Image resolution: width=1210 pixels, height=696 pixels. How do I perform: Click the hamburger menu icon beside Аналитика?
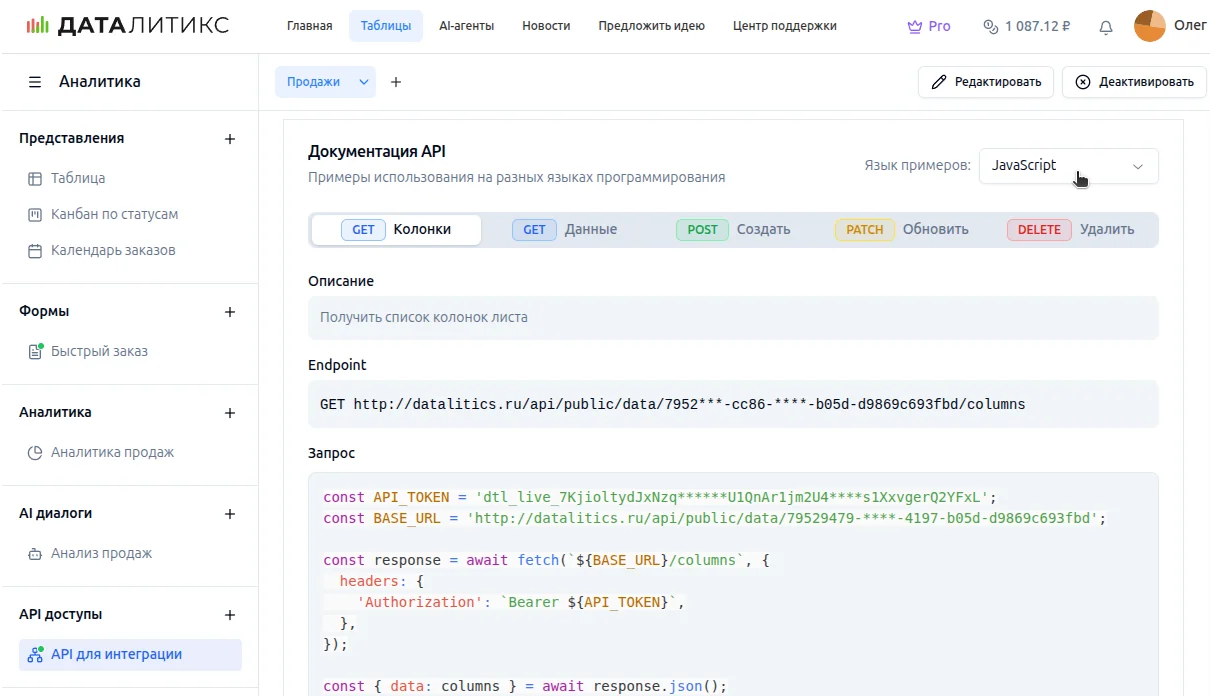pos(35,82)
